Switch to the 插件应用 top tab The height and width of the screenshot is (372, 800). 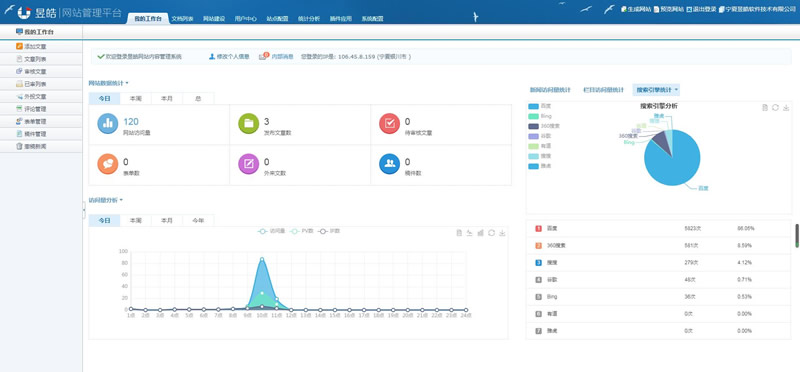click(340, 18)
